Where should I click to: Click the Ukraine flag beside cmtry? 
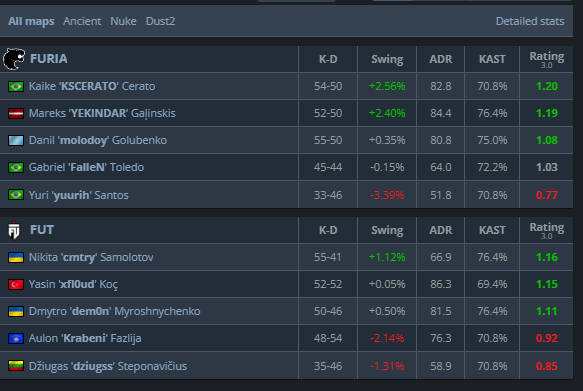[x=16, y=257]
